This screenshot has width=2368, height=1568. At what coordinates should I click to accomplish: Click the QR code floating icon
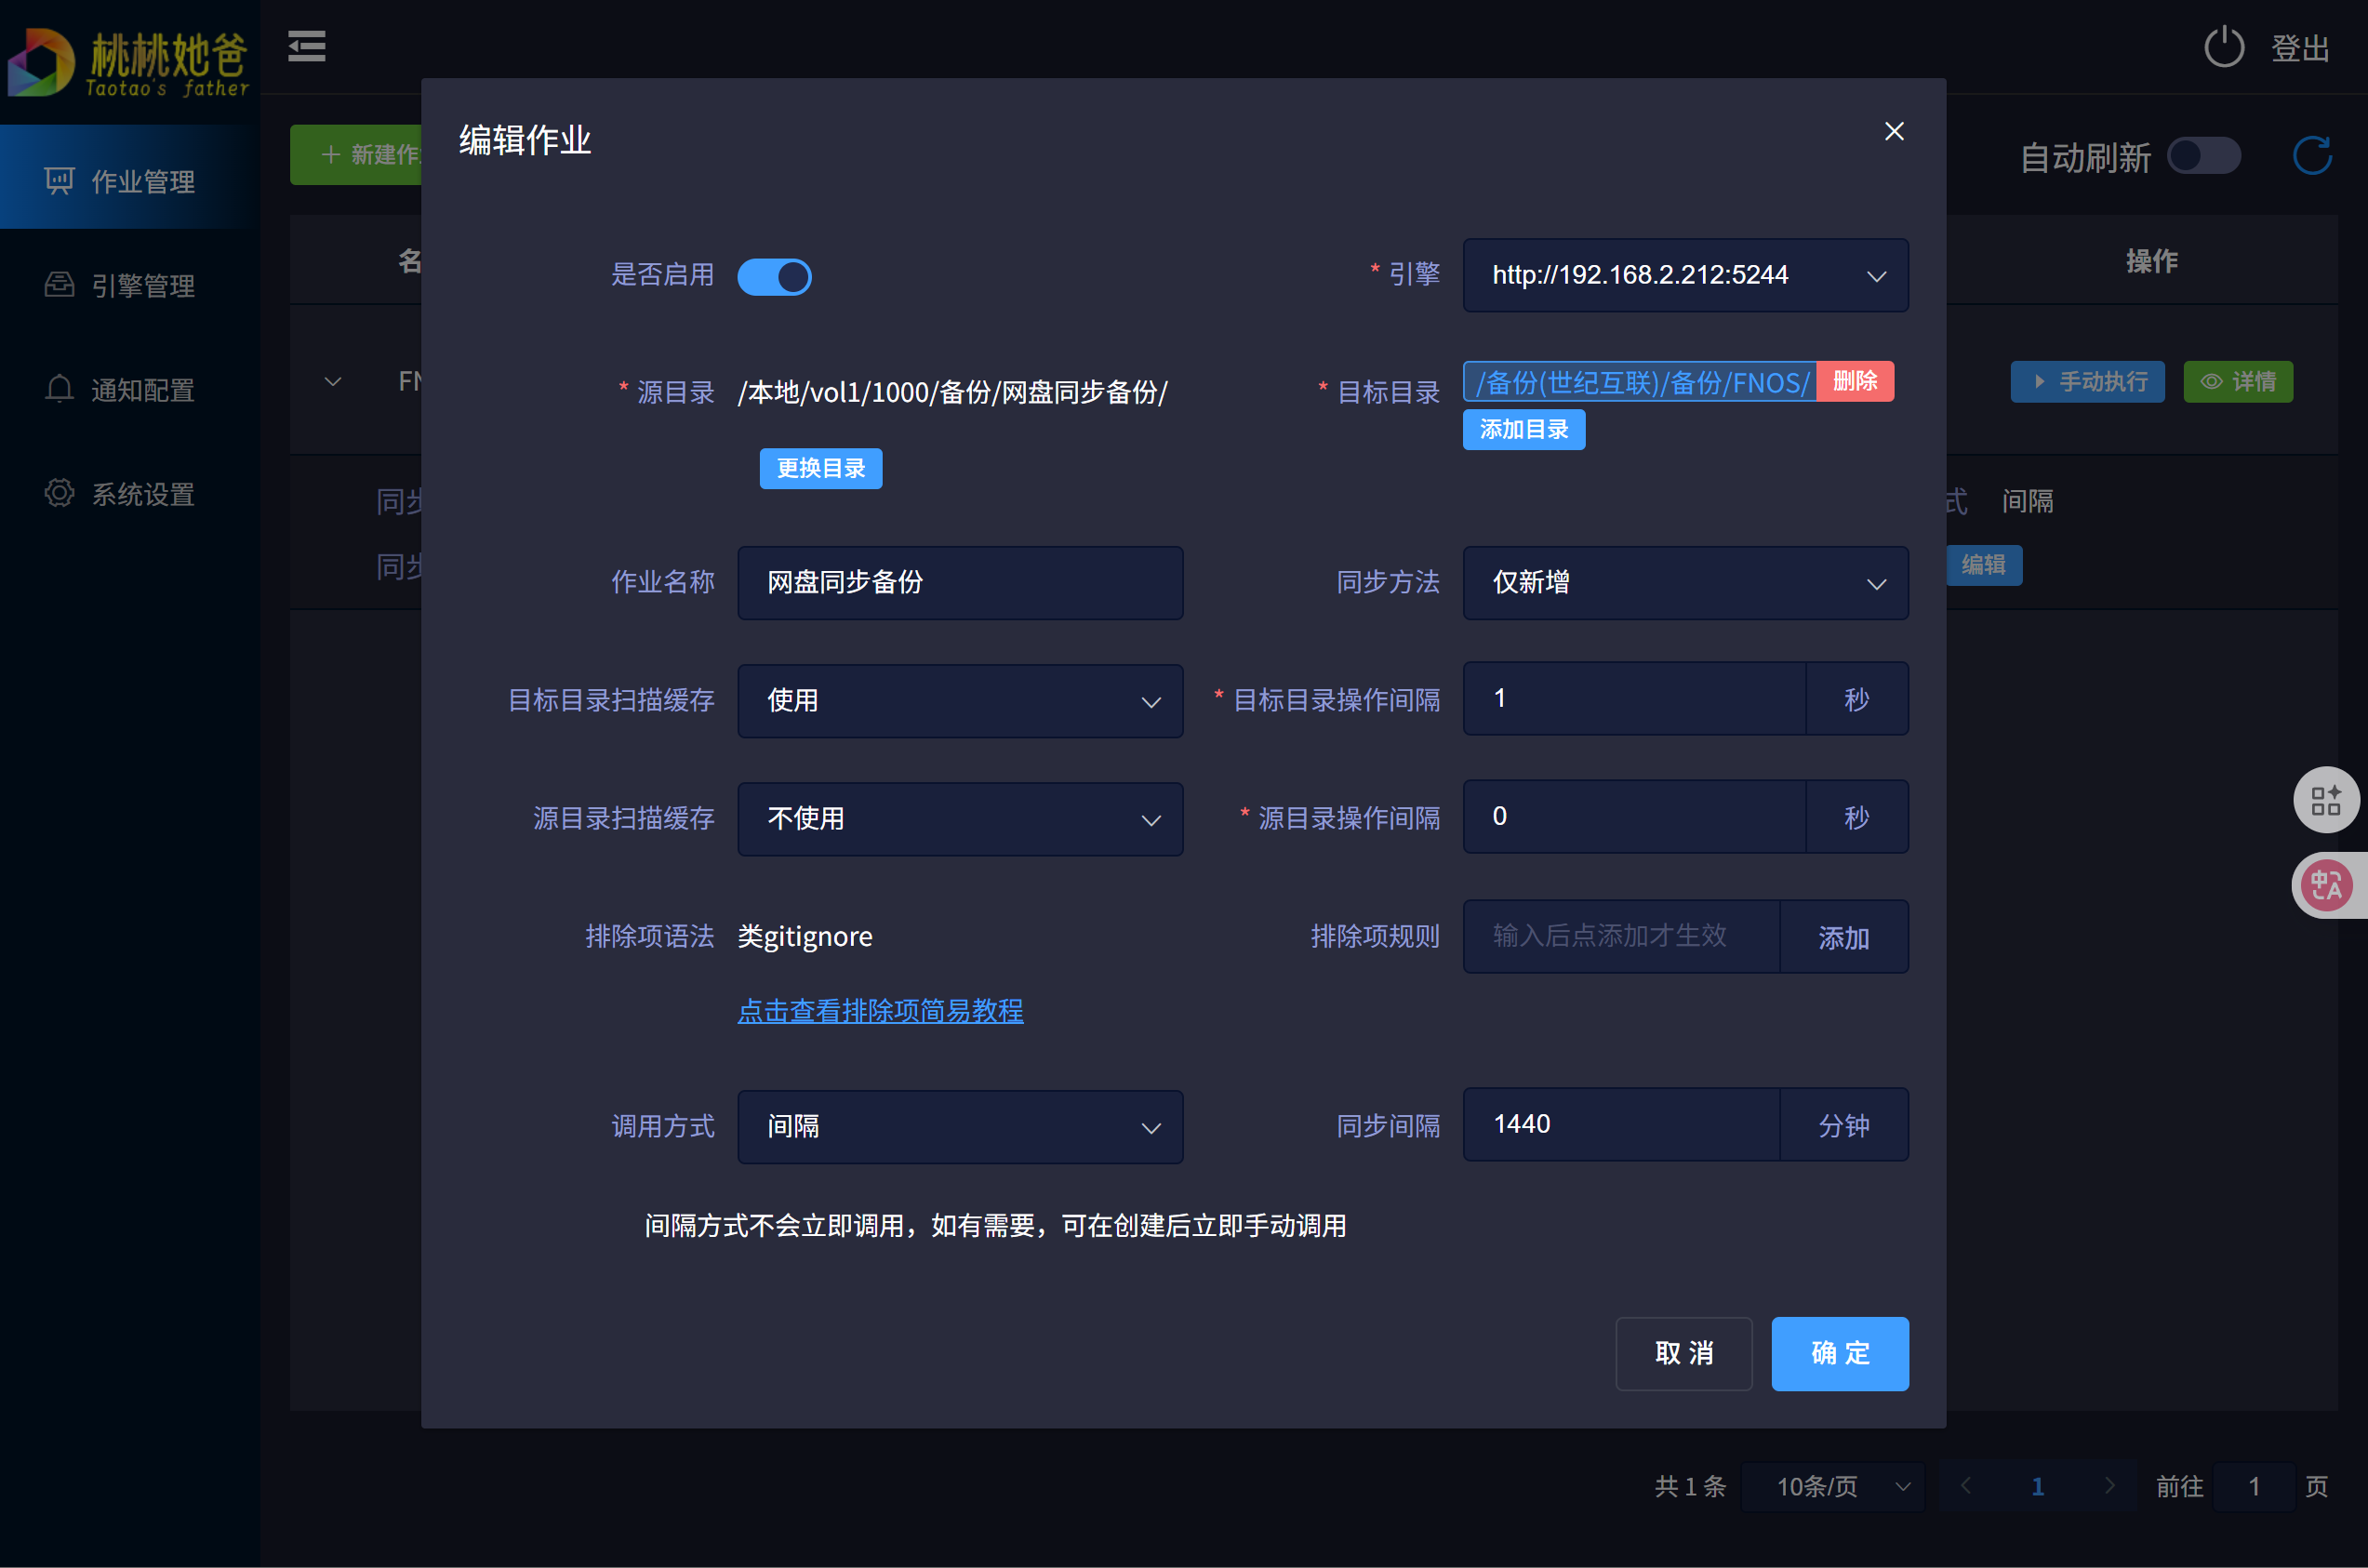point(2326,799)
